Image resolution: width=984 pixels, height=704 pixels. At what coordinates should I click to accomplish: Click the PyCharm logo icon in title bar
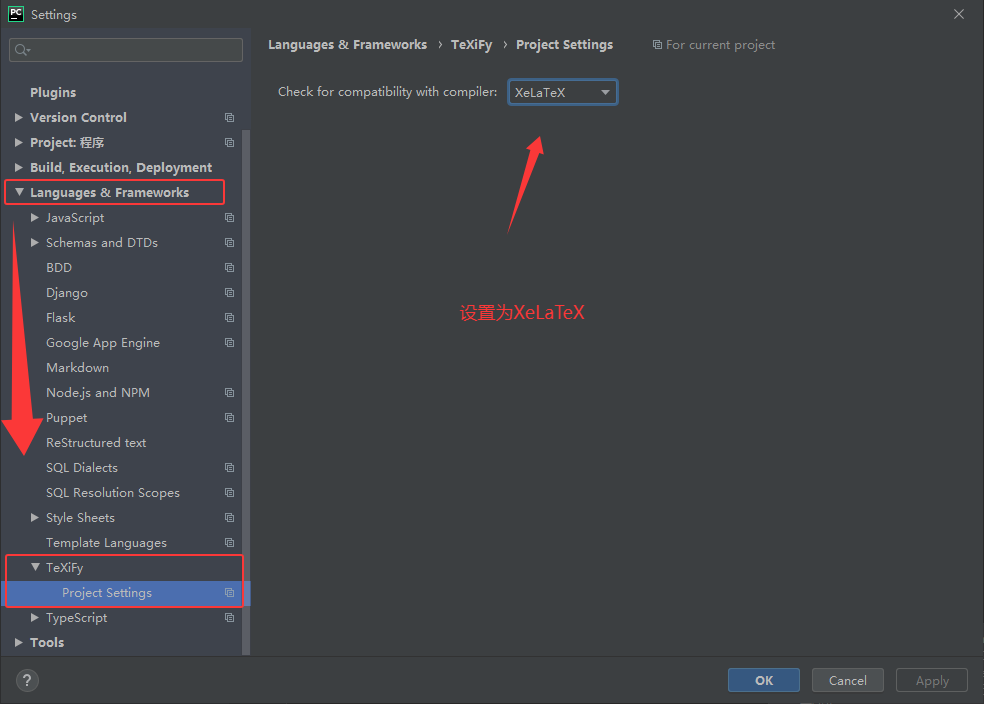pos(16,14)
